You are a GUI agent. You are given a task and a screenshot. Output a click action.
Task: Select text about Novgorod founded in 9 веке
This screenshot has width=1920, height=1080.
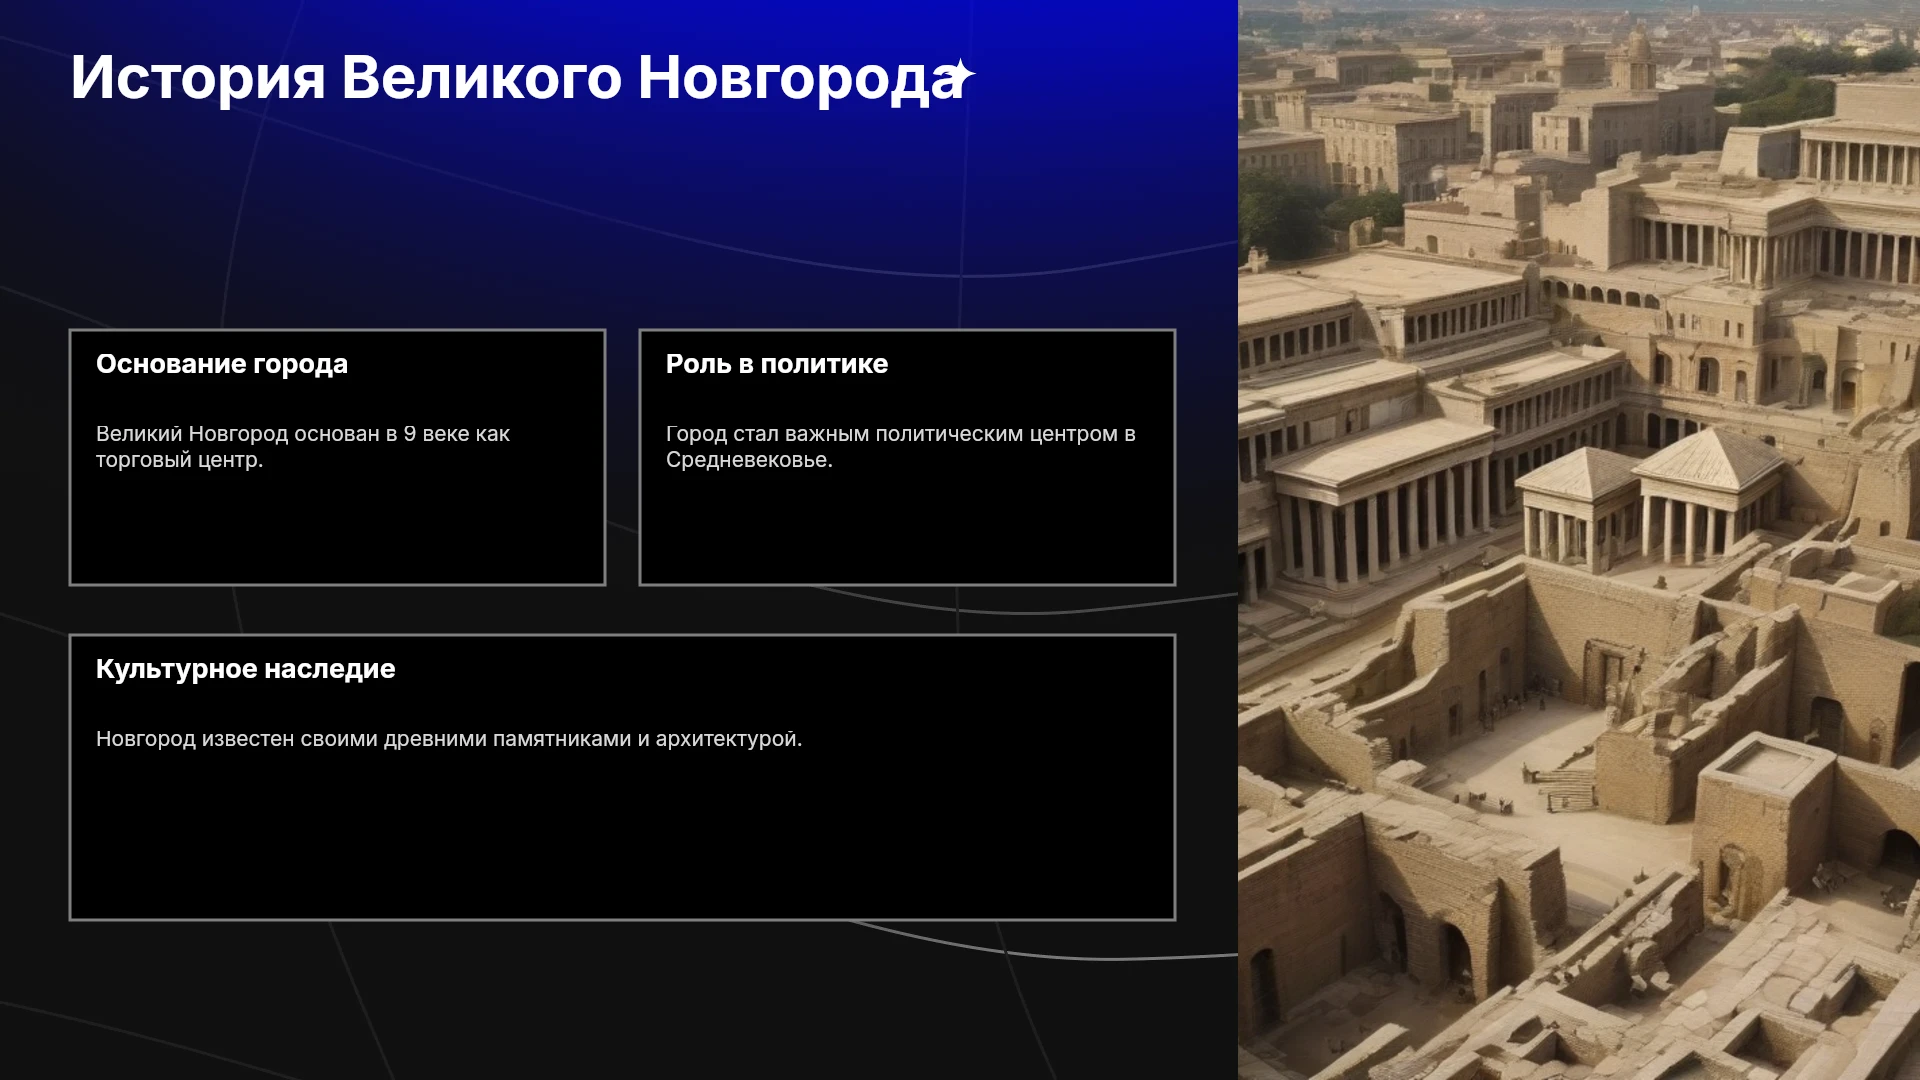click(x=303, y=447)
